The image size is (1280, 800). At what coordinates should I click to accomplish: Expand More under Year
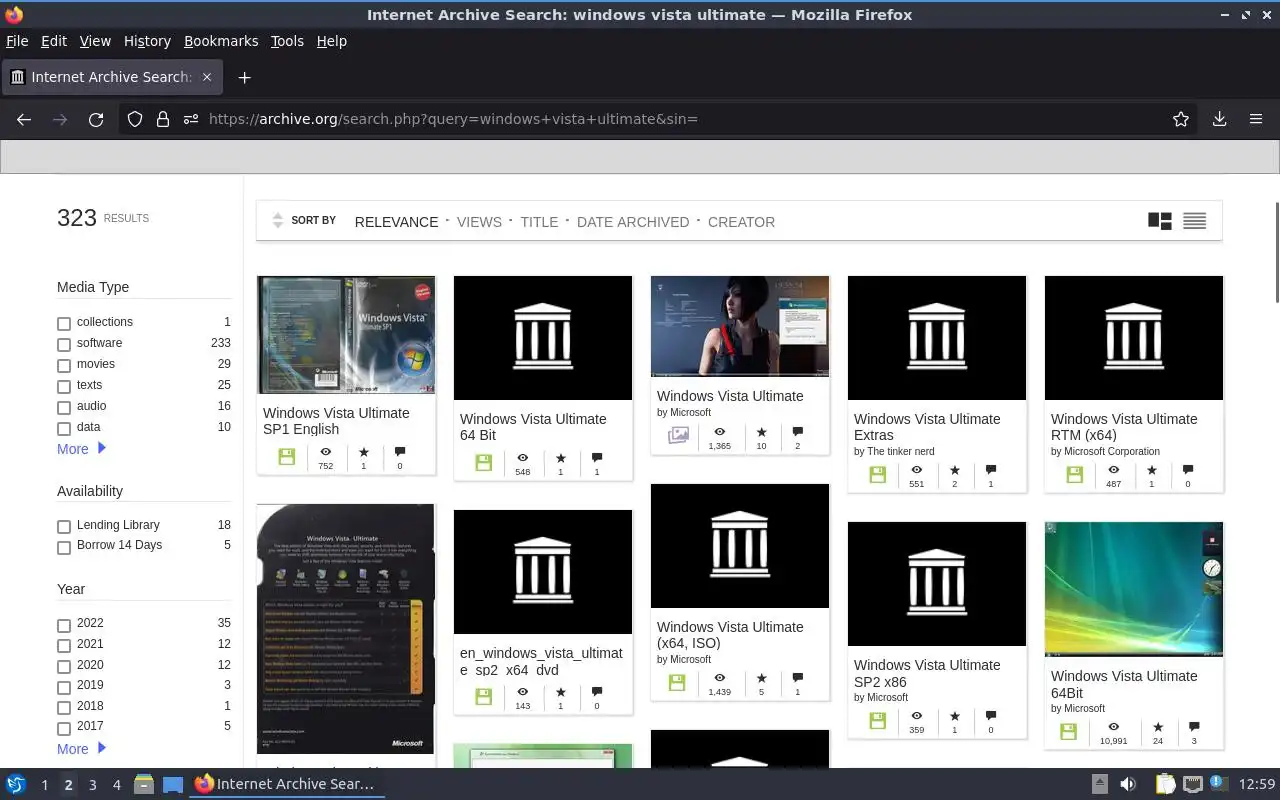pyautogui.click(x=81, y=749)
